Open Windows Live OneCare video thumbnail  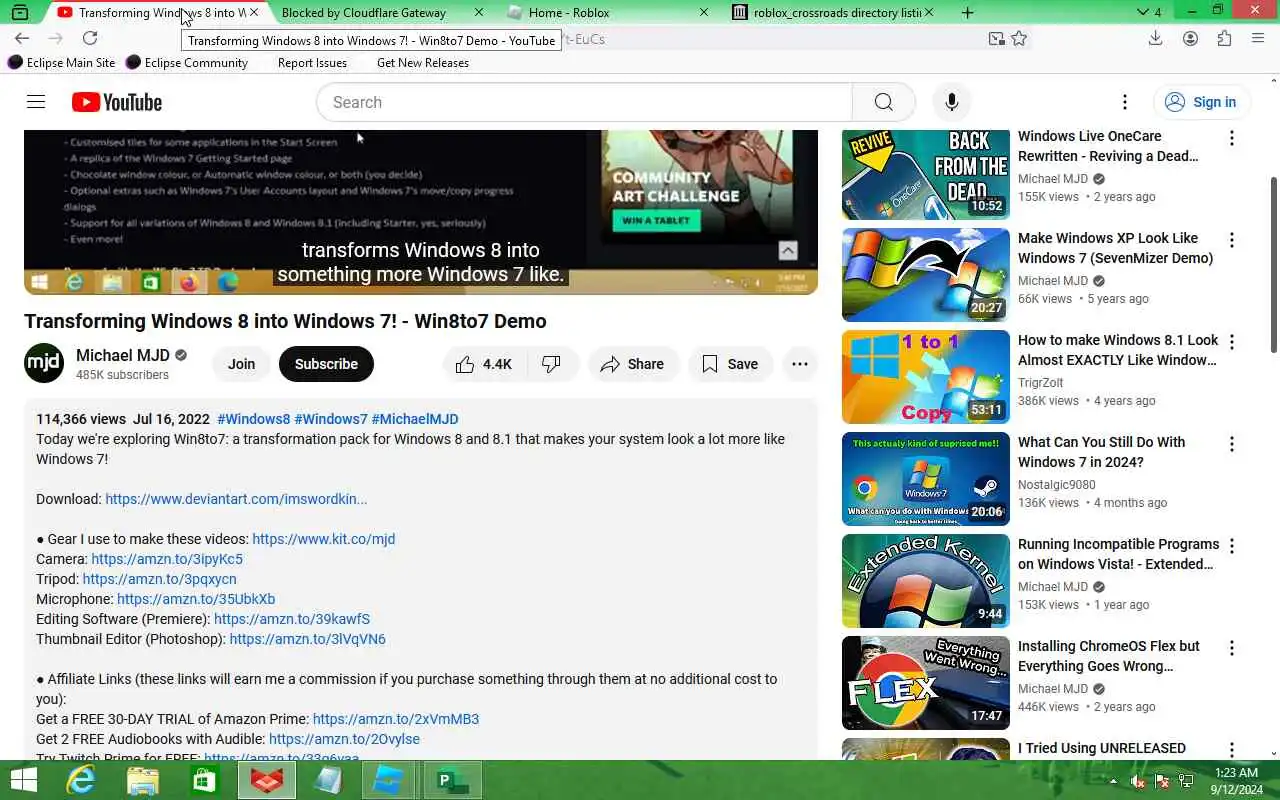click(x=926, y=174)
